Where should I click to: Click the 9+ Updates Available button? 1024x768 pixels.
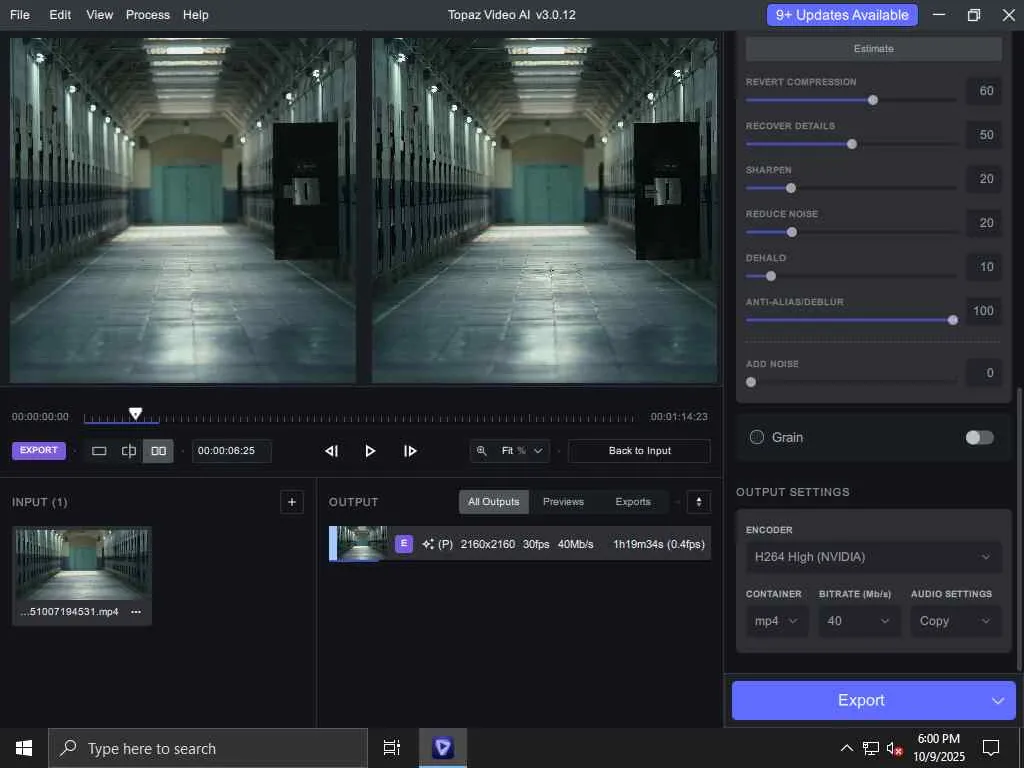(842, 15)
